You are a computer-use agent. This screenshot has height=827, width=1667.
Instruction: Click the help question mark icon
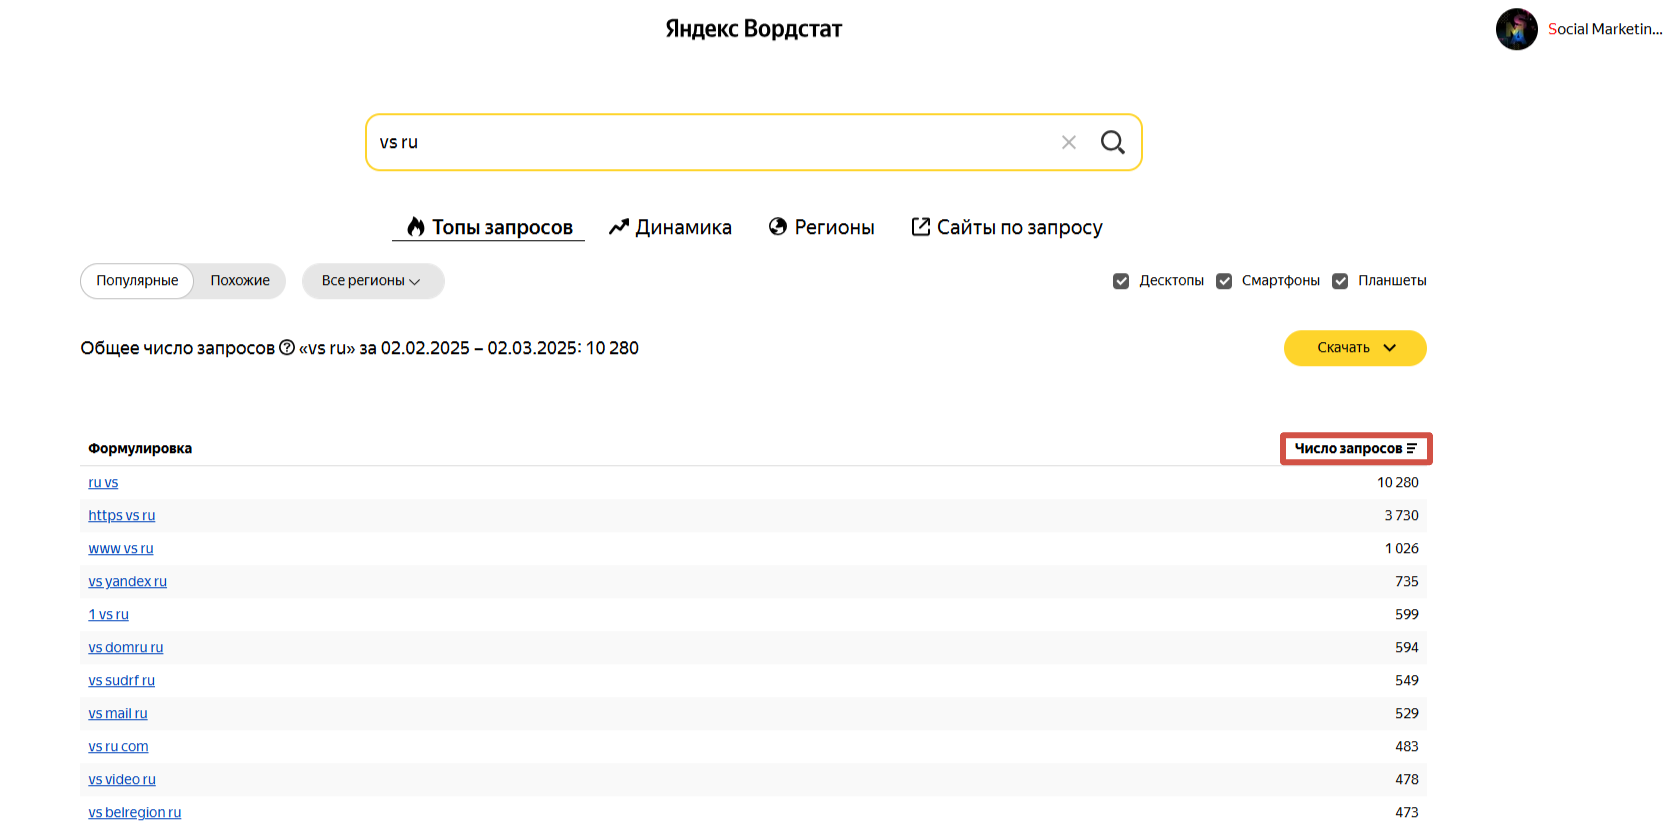(x=287, y=347)
